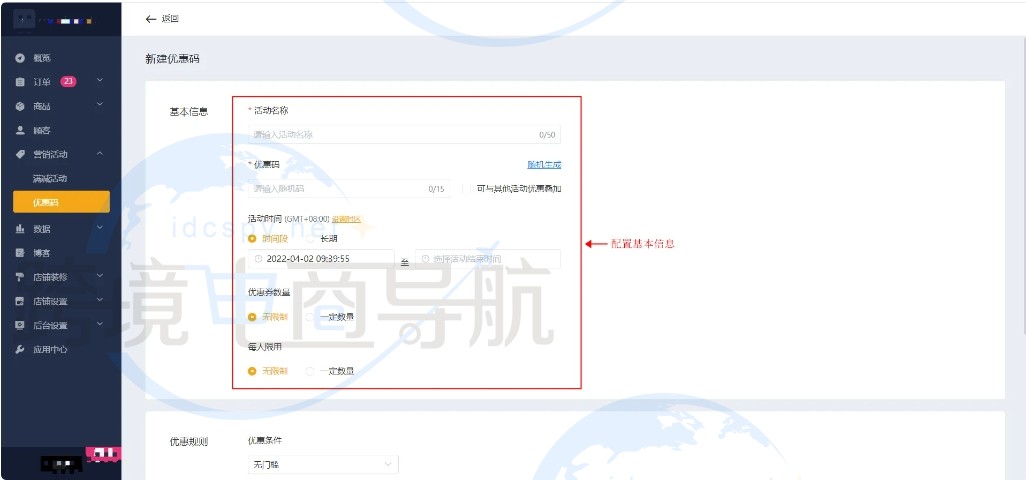Click the 23 badge beside 订单
Image resolution: width=1026 pixels, height=480 pixels.
(68, 82)
